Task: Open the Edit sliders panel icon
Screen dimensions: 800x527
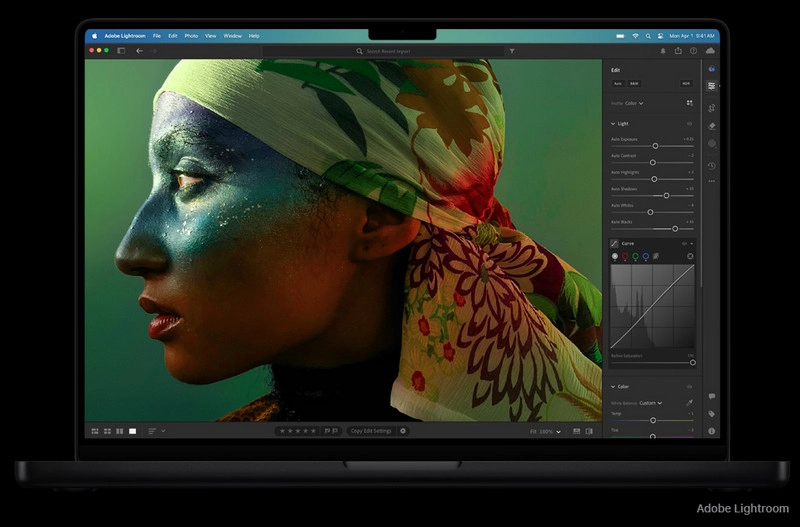Action: [x=712, y=86]
